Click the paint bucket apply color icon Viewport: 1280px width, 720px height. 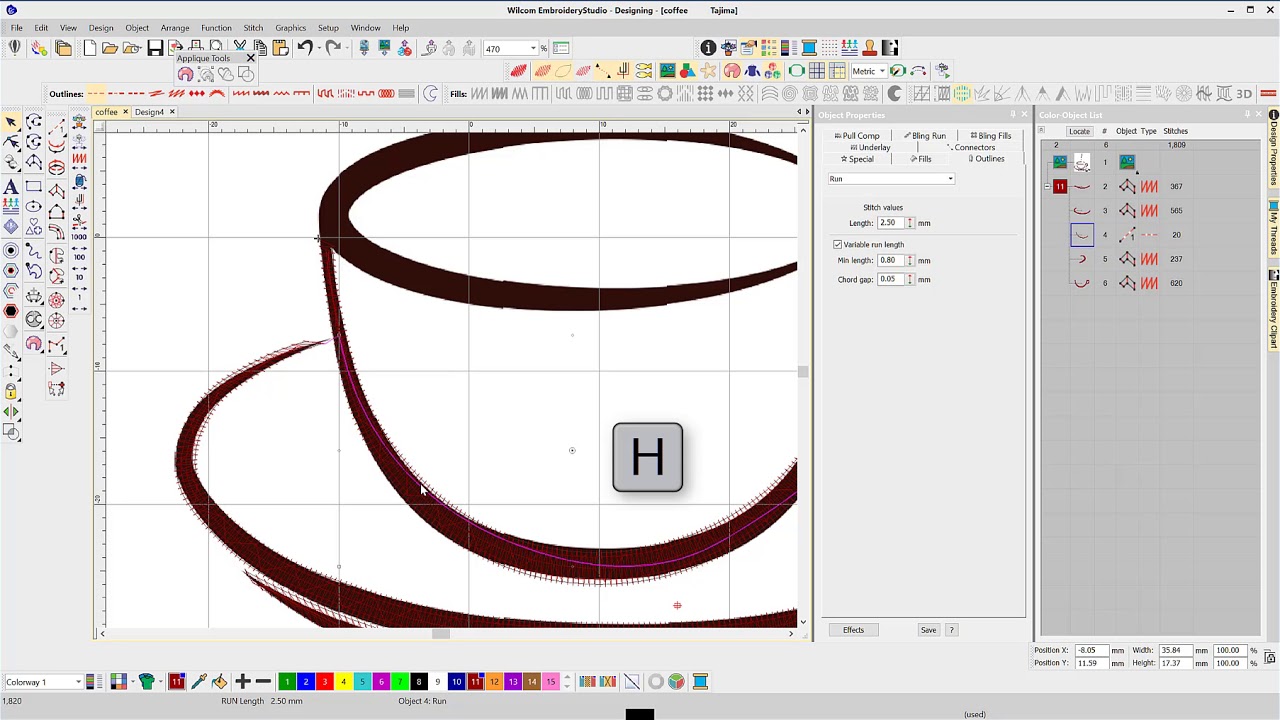tap(219, 682)
